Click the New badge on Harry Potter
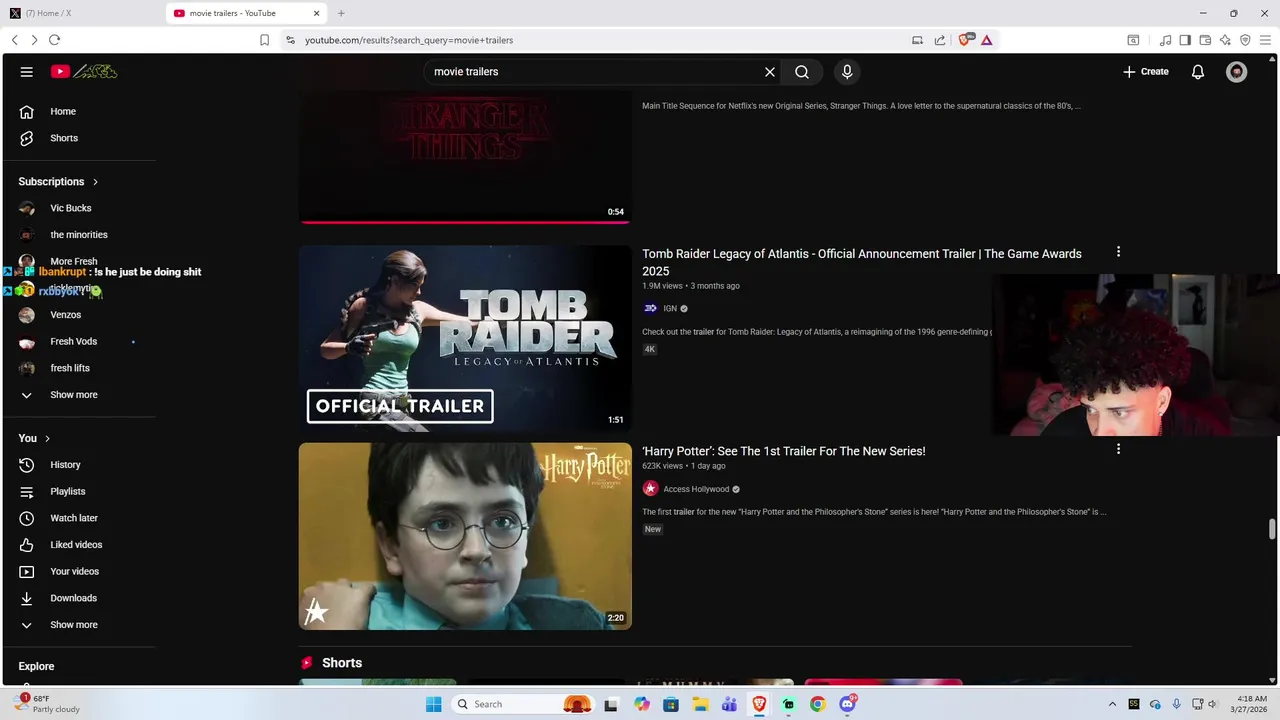Viewport: 1280px width, 720px height. point(653,529)
